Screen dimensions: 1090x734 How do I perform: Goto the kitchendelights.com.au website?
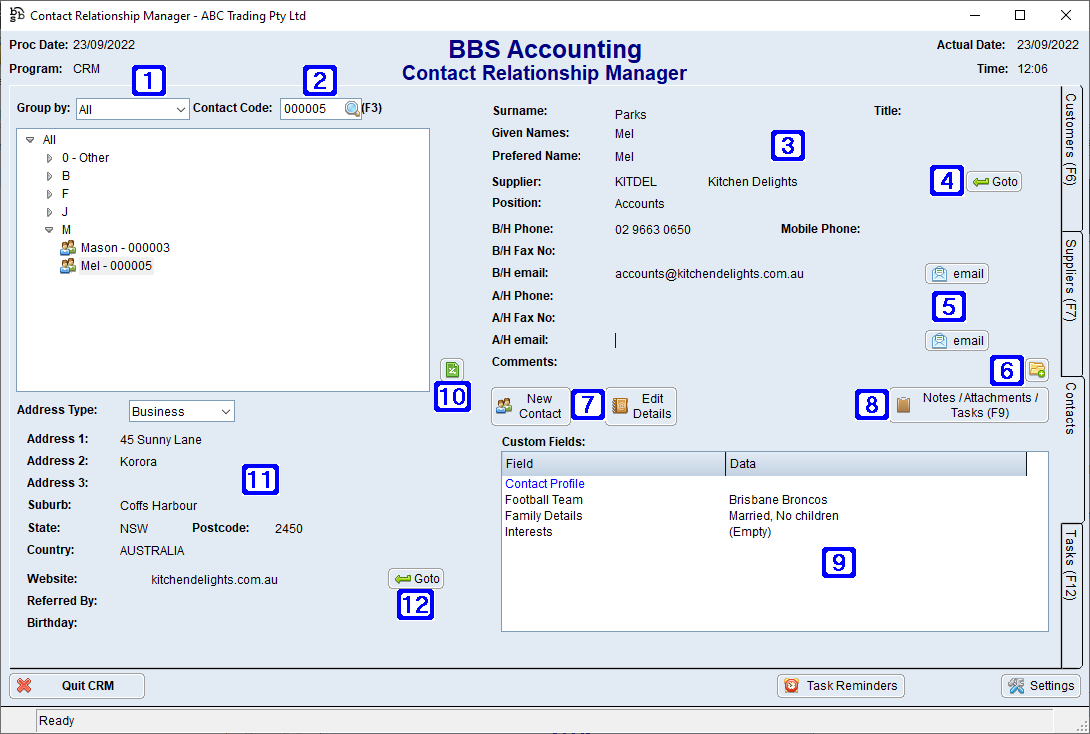point(416,578)
